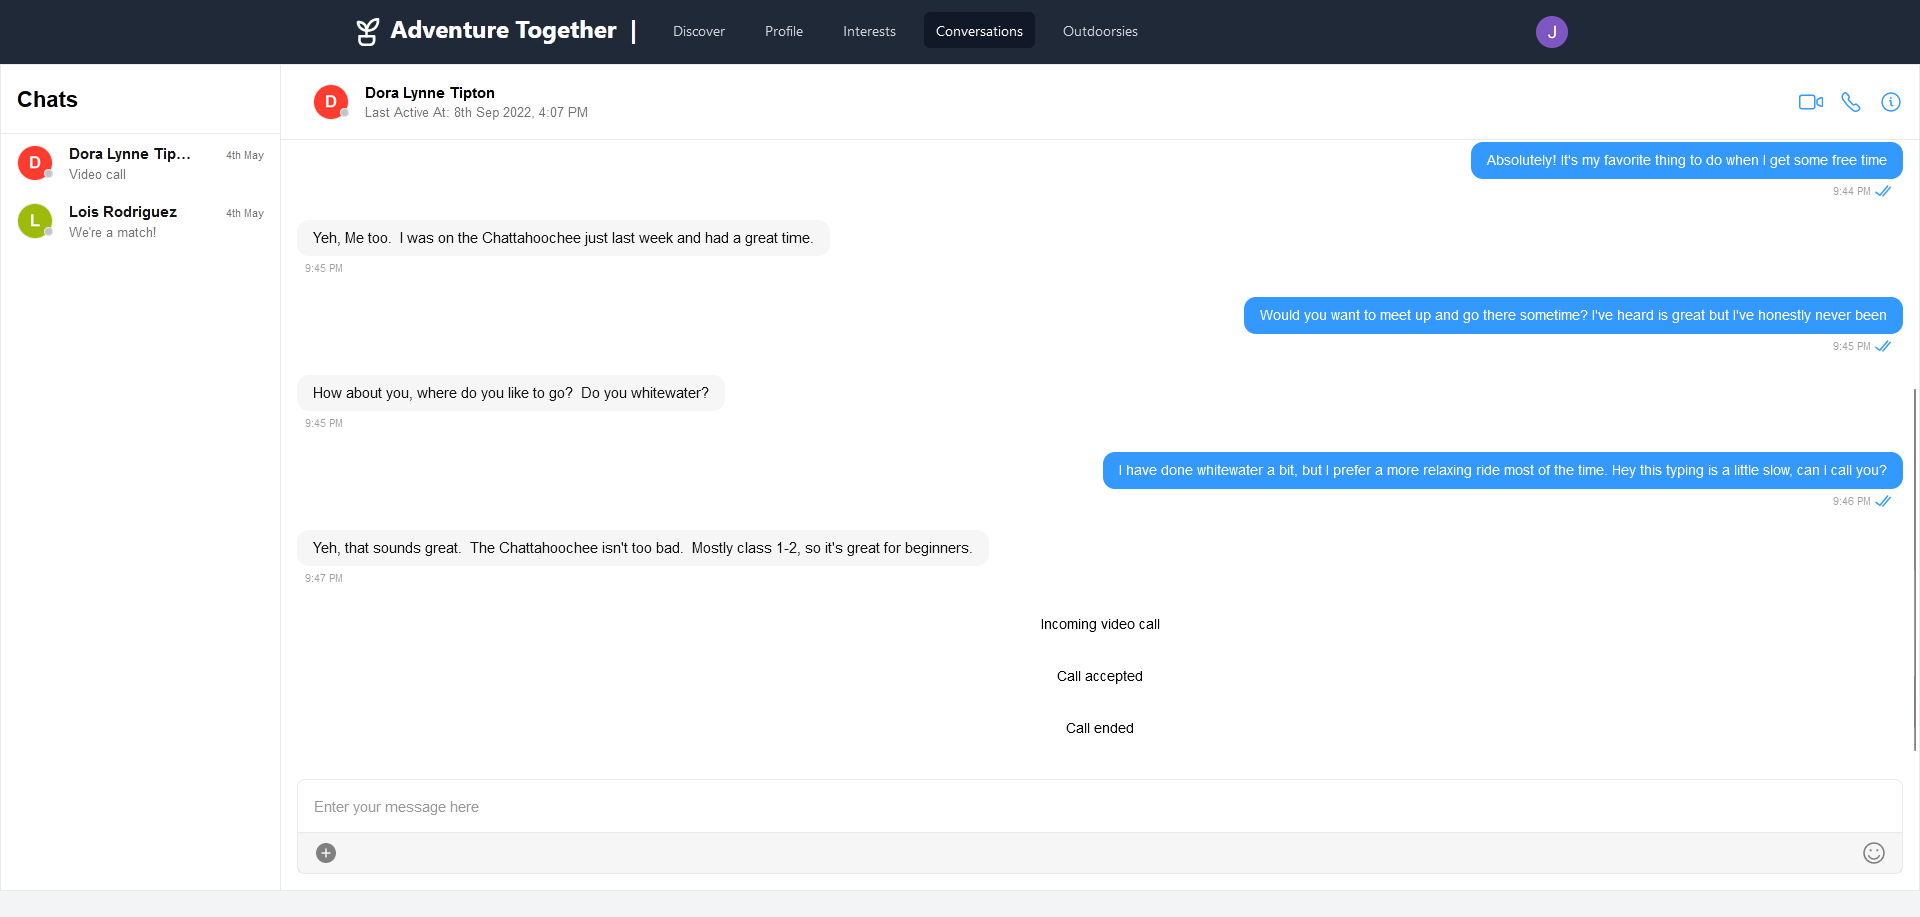Go to the Profile page
Screen dimensions: 1920x917
pos(784,31)
